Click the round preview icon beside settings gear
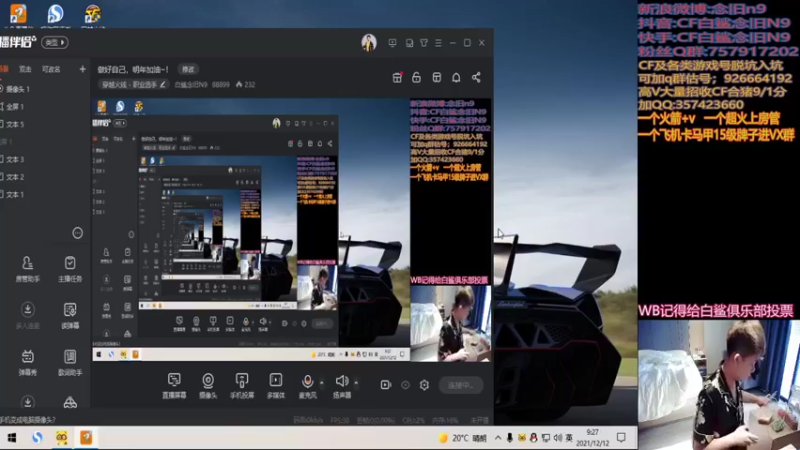The width and height of the screenshot is (800, 450). 405,385
